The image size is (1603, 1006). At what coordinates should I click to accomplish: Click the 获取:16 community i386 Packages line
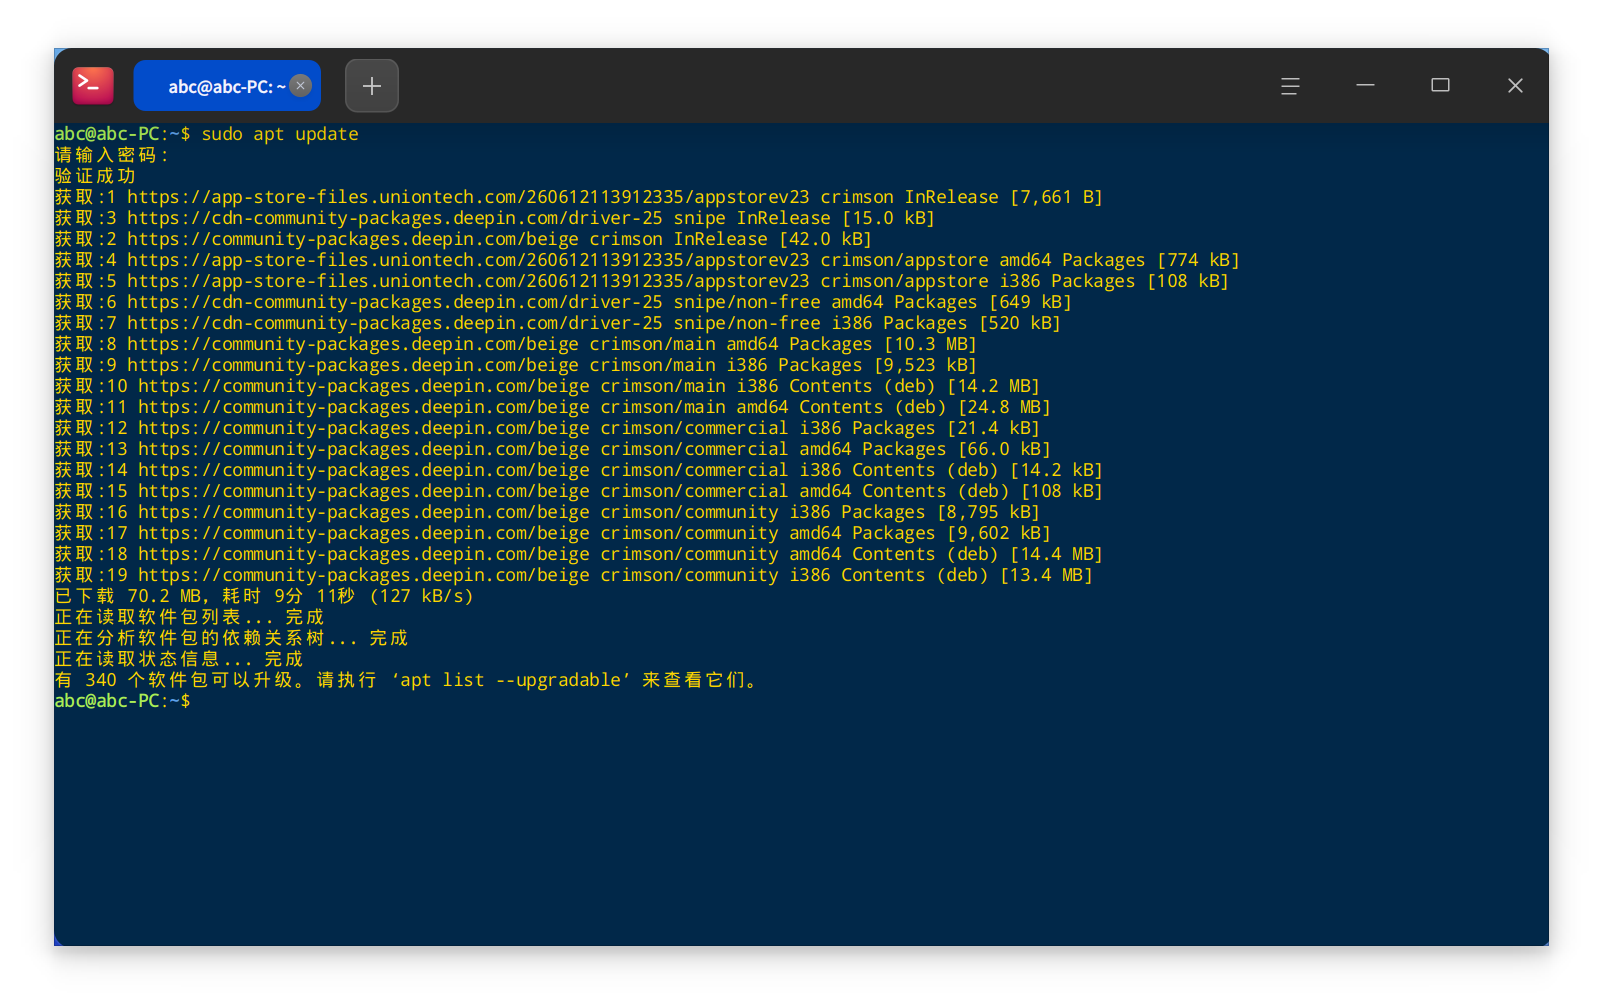pos(547,512)
